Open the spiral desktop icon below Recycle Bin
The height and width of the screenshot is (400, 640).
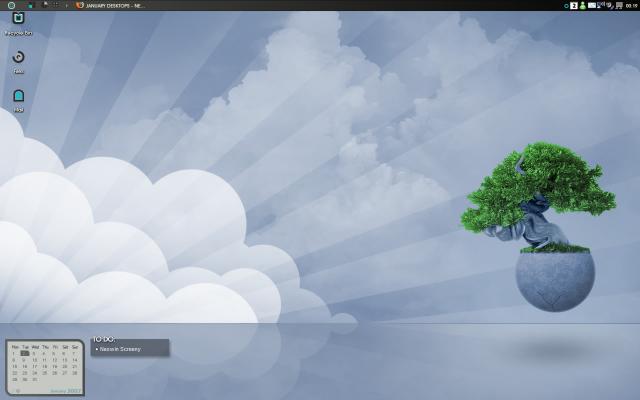pos(18,57)
